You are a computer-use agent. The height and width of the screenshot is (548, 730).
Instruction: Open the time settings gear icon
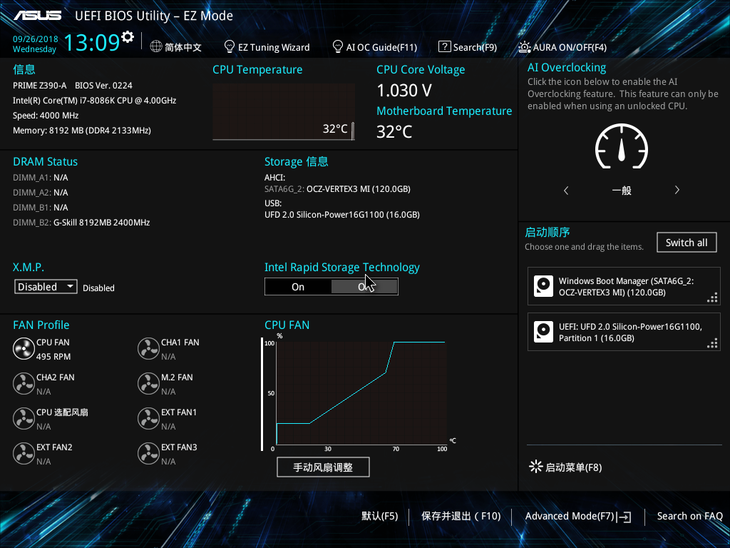coord(128,37)
